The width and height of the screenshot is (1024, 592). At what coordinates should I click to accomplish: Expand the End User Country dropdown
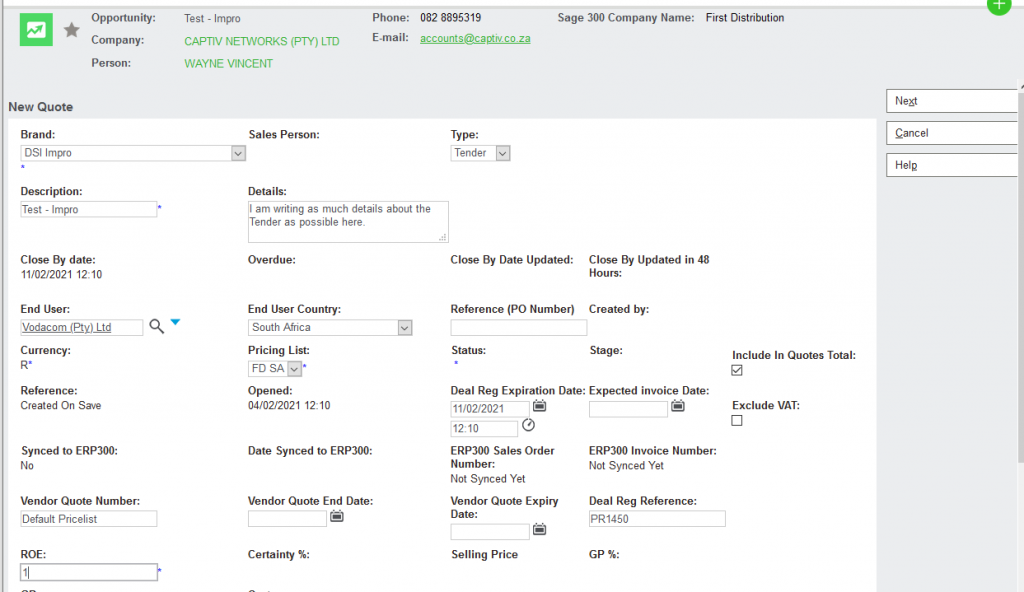point(404,327)
